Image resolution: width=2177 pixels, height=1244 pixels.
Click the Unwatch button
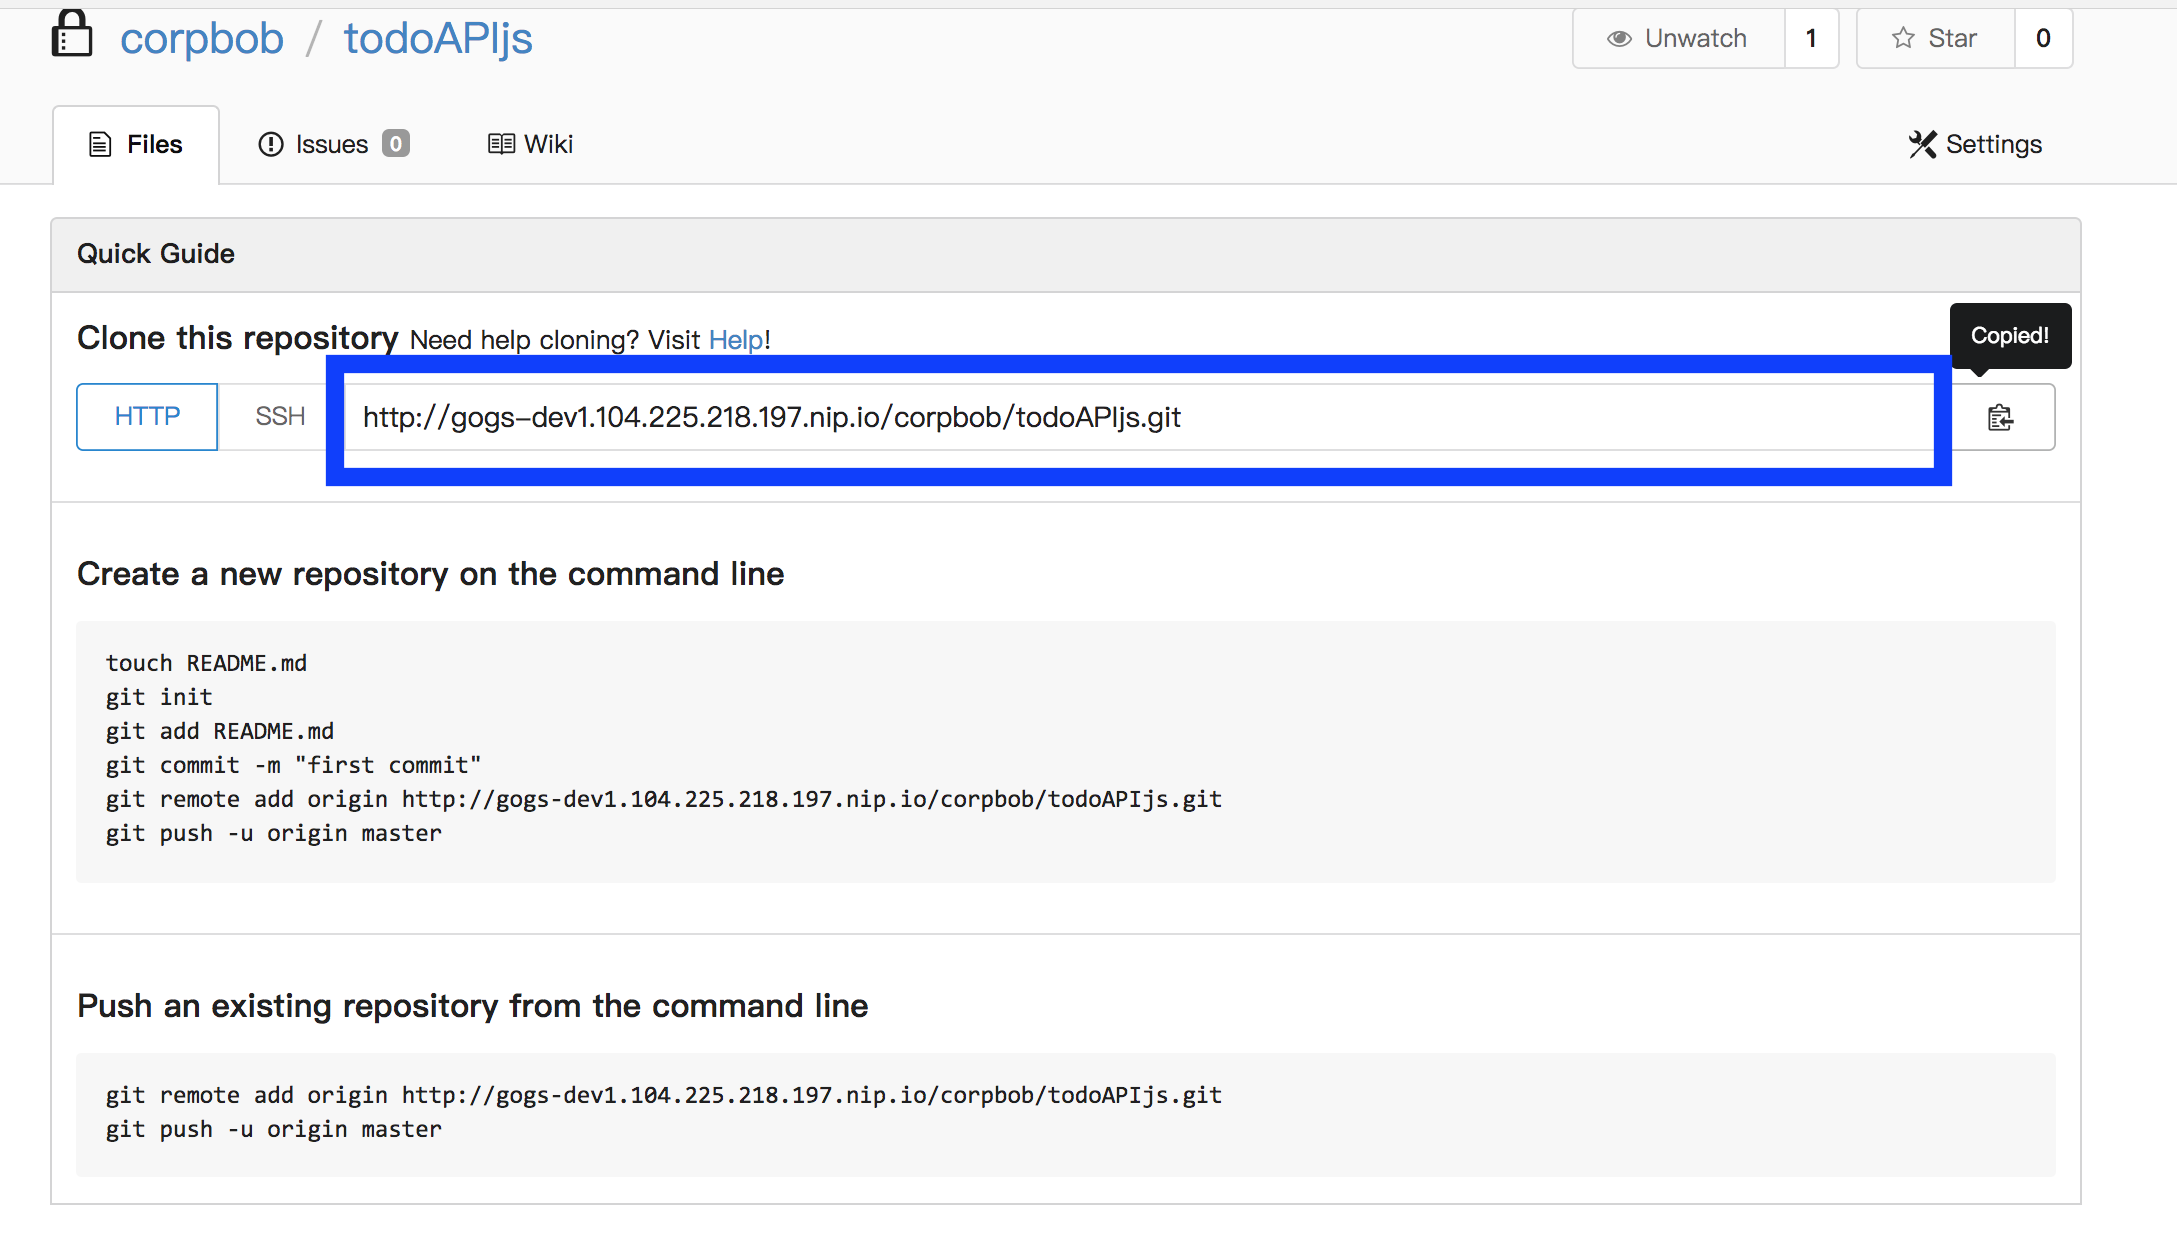click(x=1678, y=38)
